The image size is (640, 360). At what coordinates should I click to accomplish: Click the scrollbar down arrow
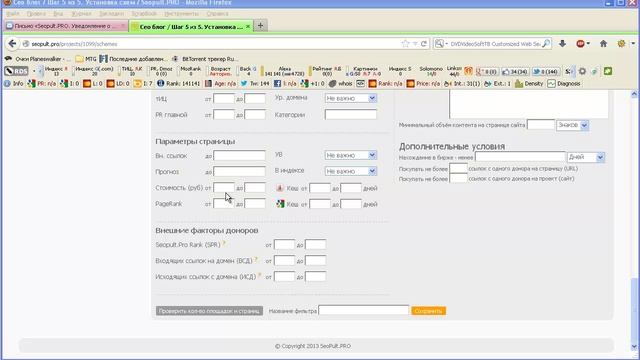[x=634, y=347]
